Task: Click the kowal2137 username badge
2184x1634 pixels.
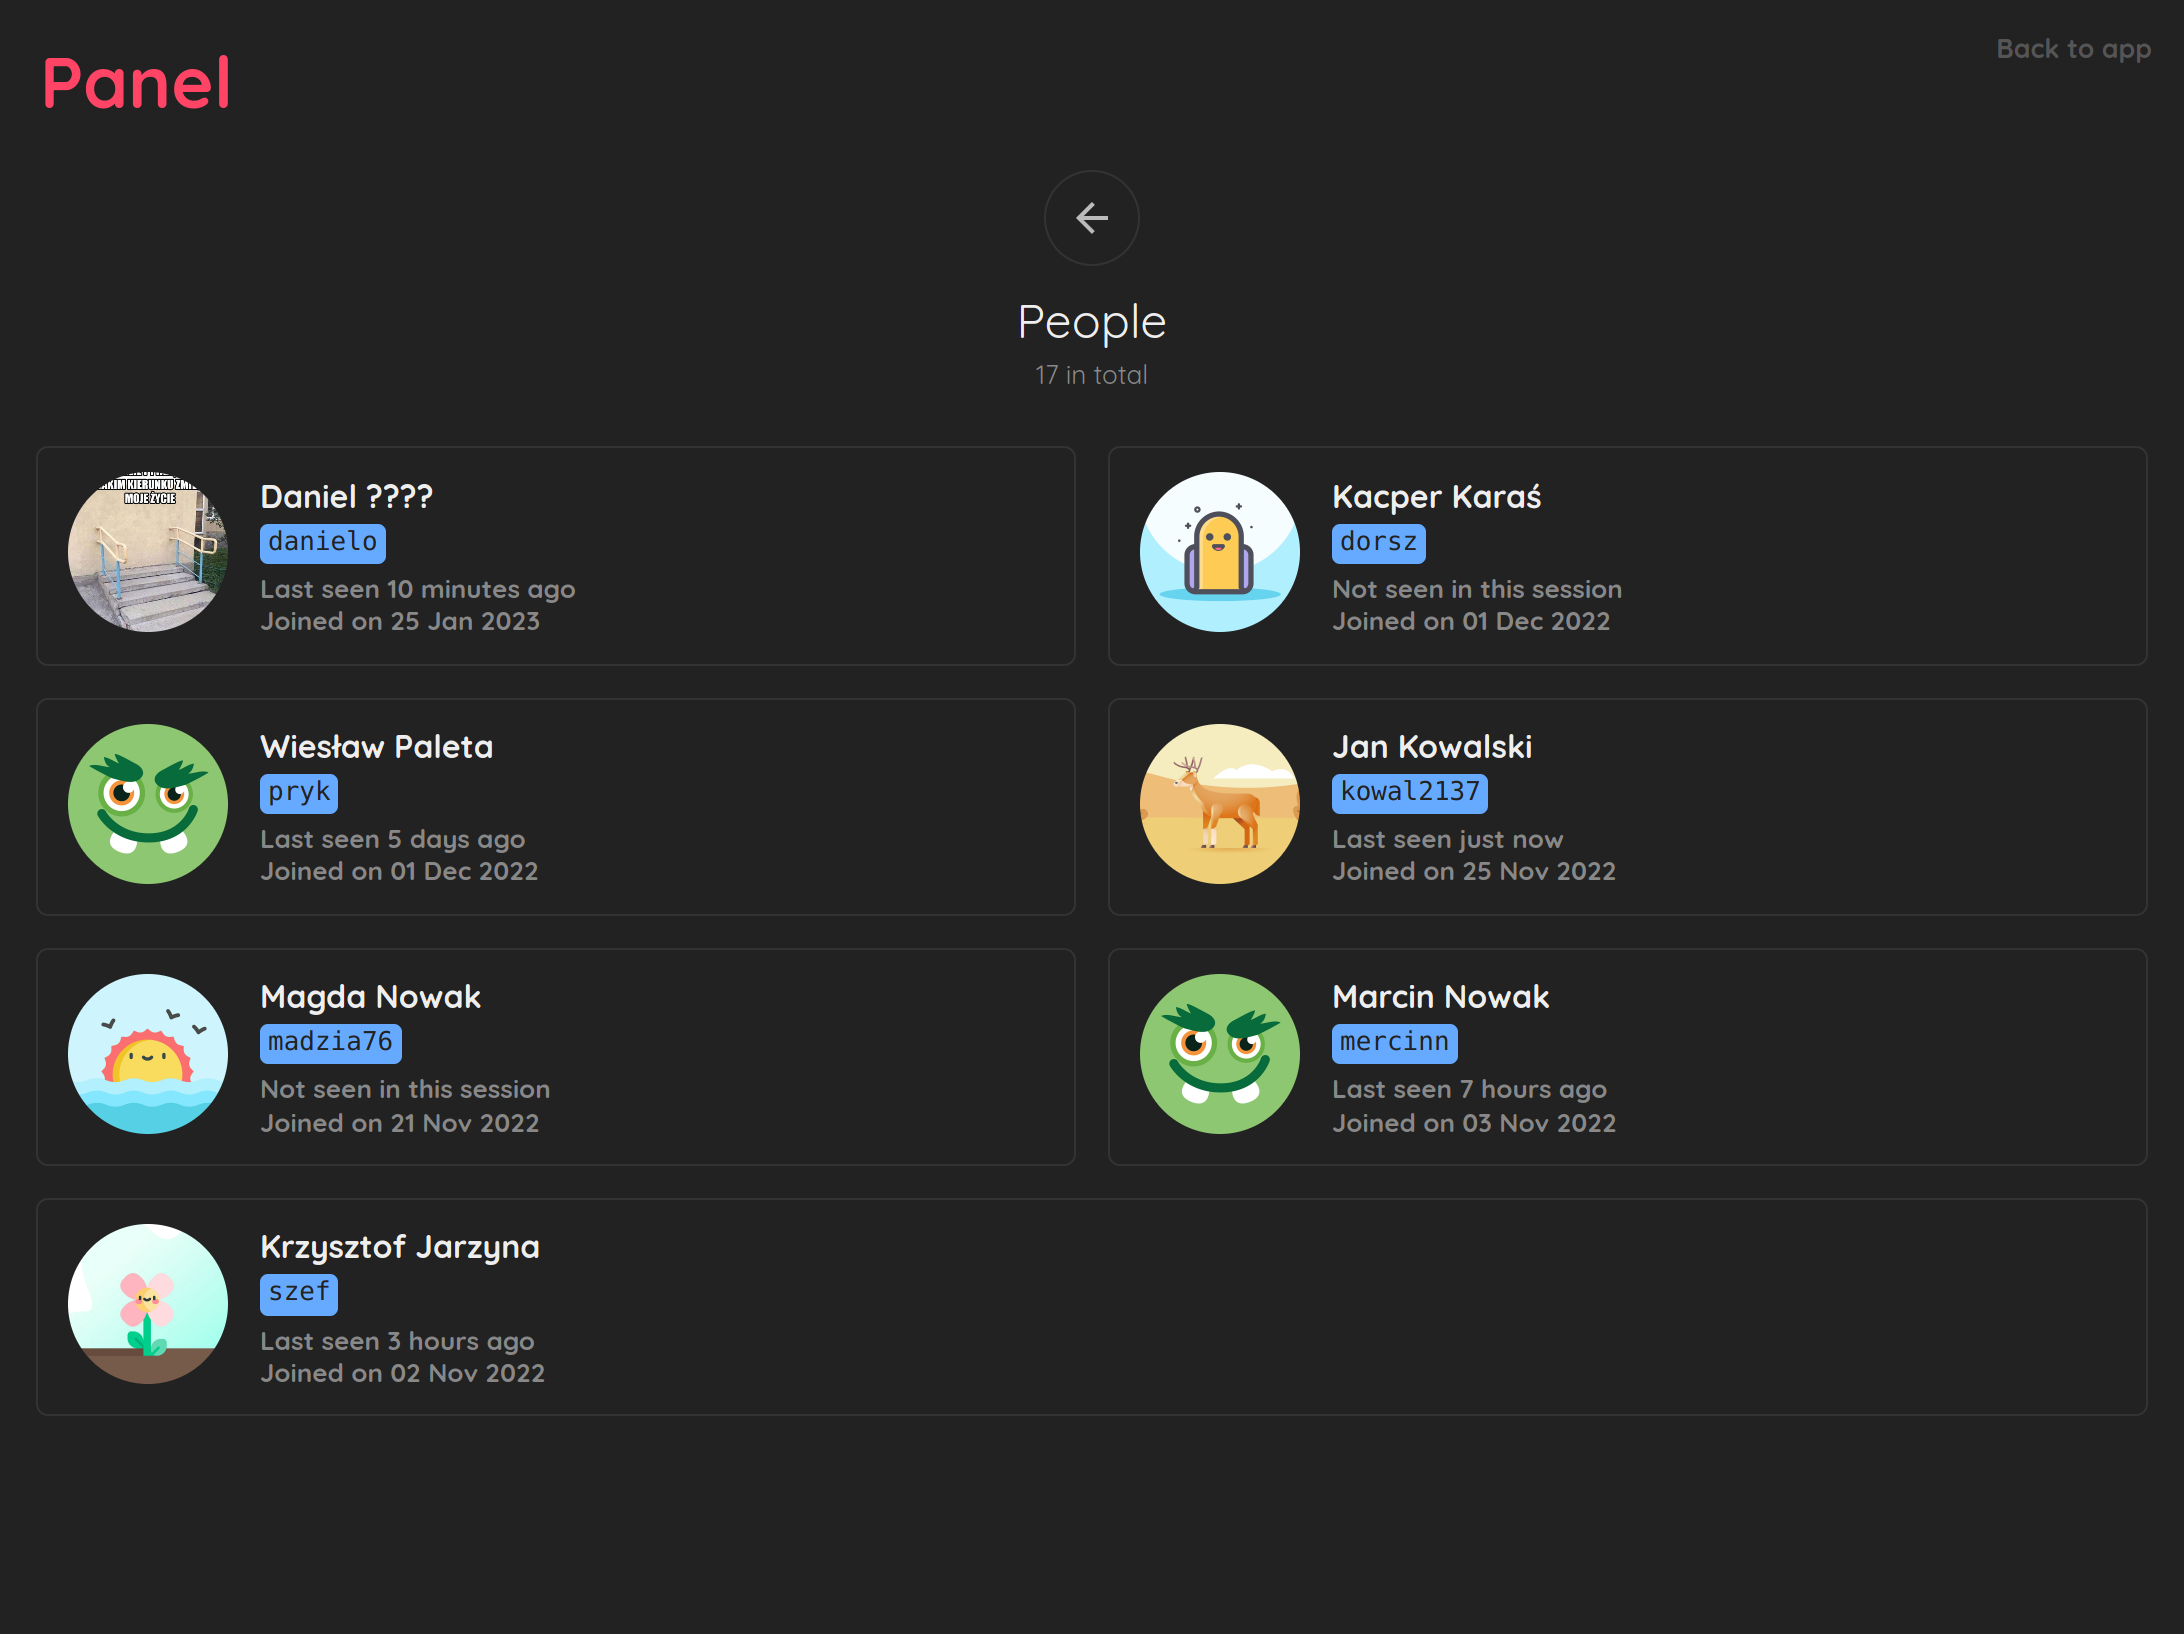Action: [x=1409, y=792]
